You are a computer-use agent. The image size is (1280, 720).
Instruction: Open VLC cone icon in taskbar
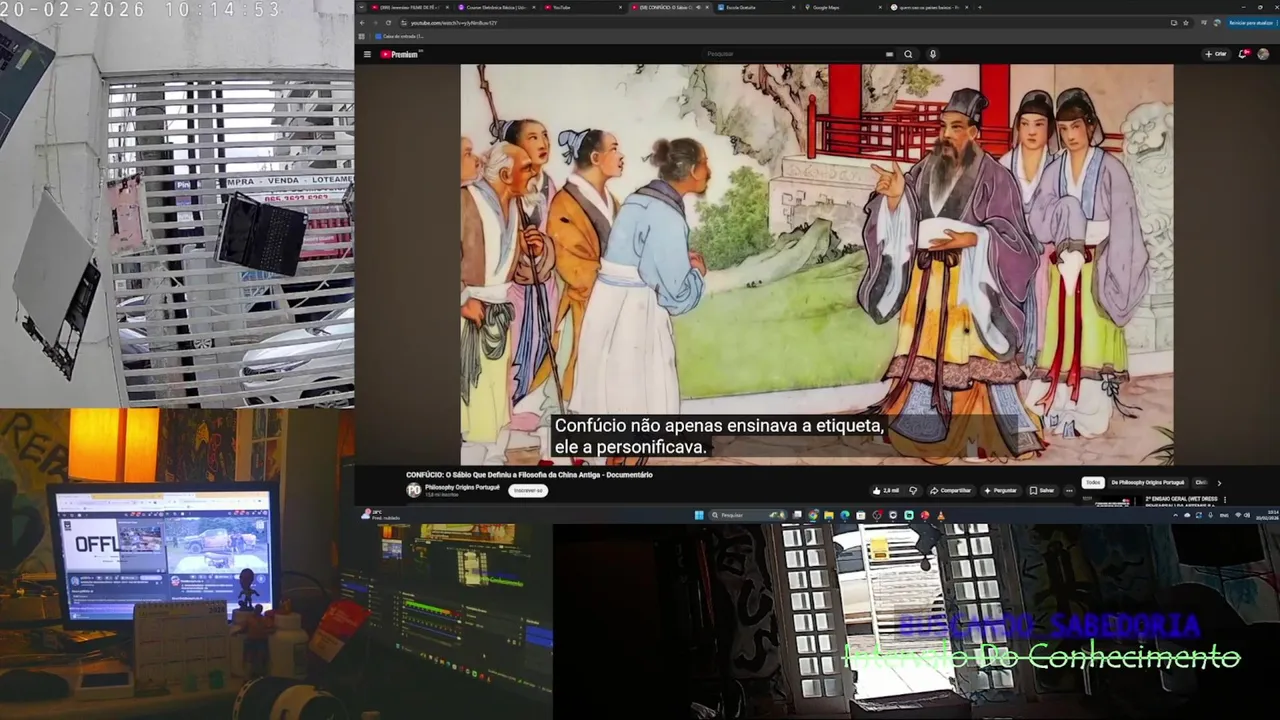941,515
